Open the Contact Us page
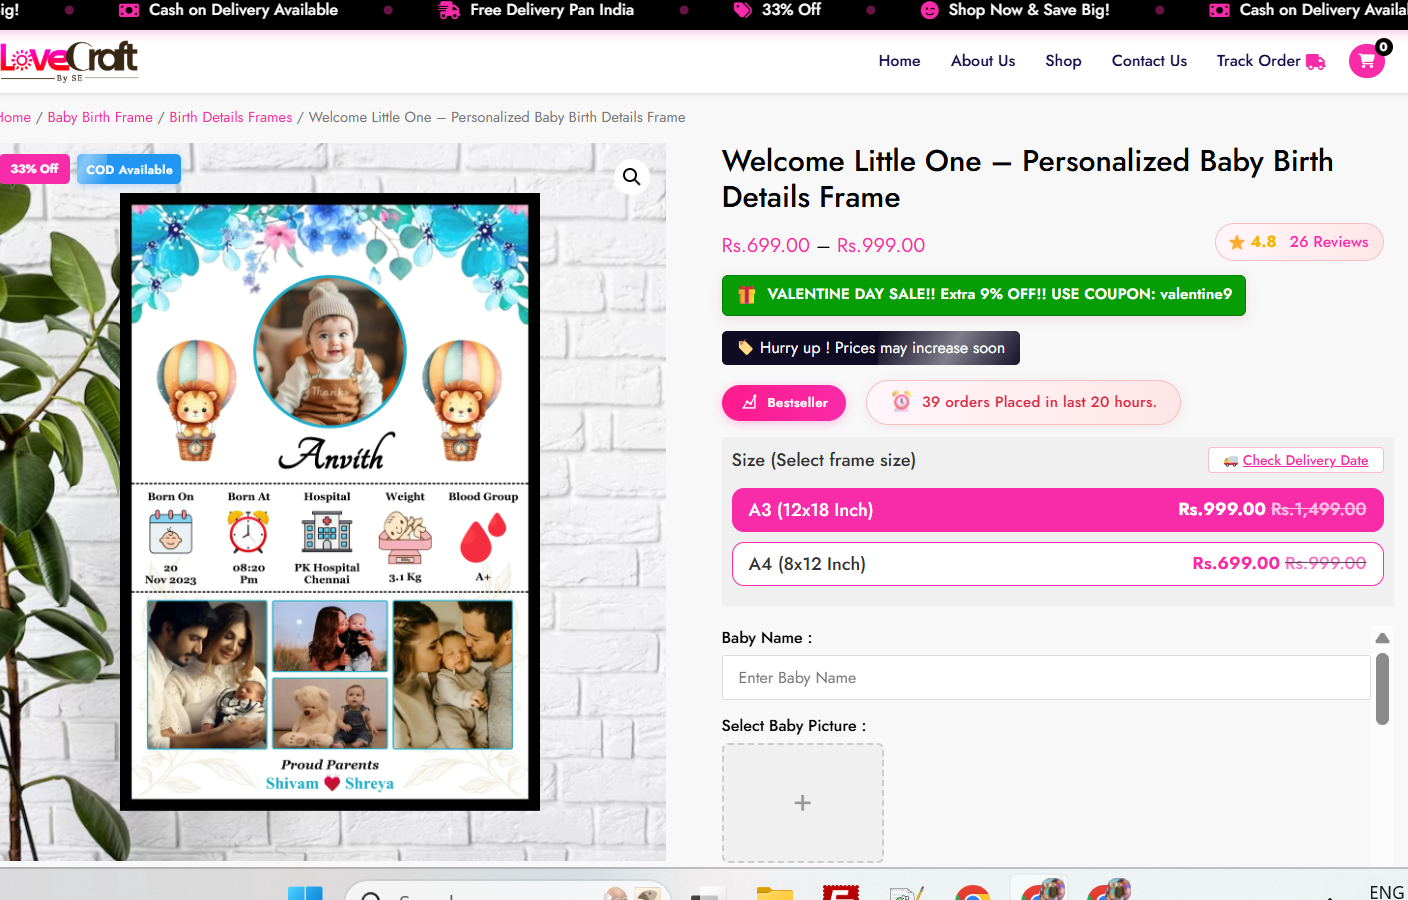Image resolution: width=1408 pixels, height=900 pixels. [x=1149, y=61]
